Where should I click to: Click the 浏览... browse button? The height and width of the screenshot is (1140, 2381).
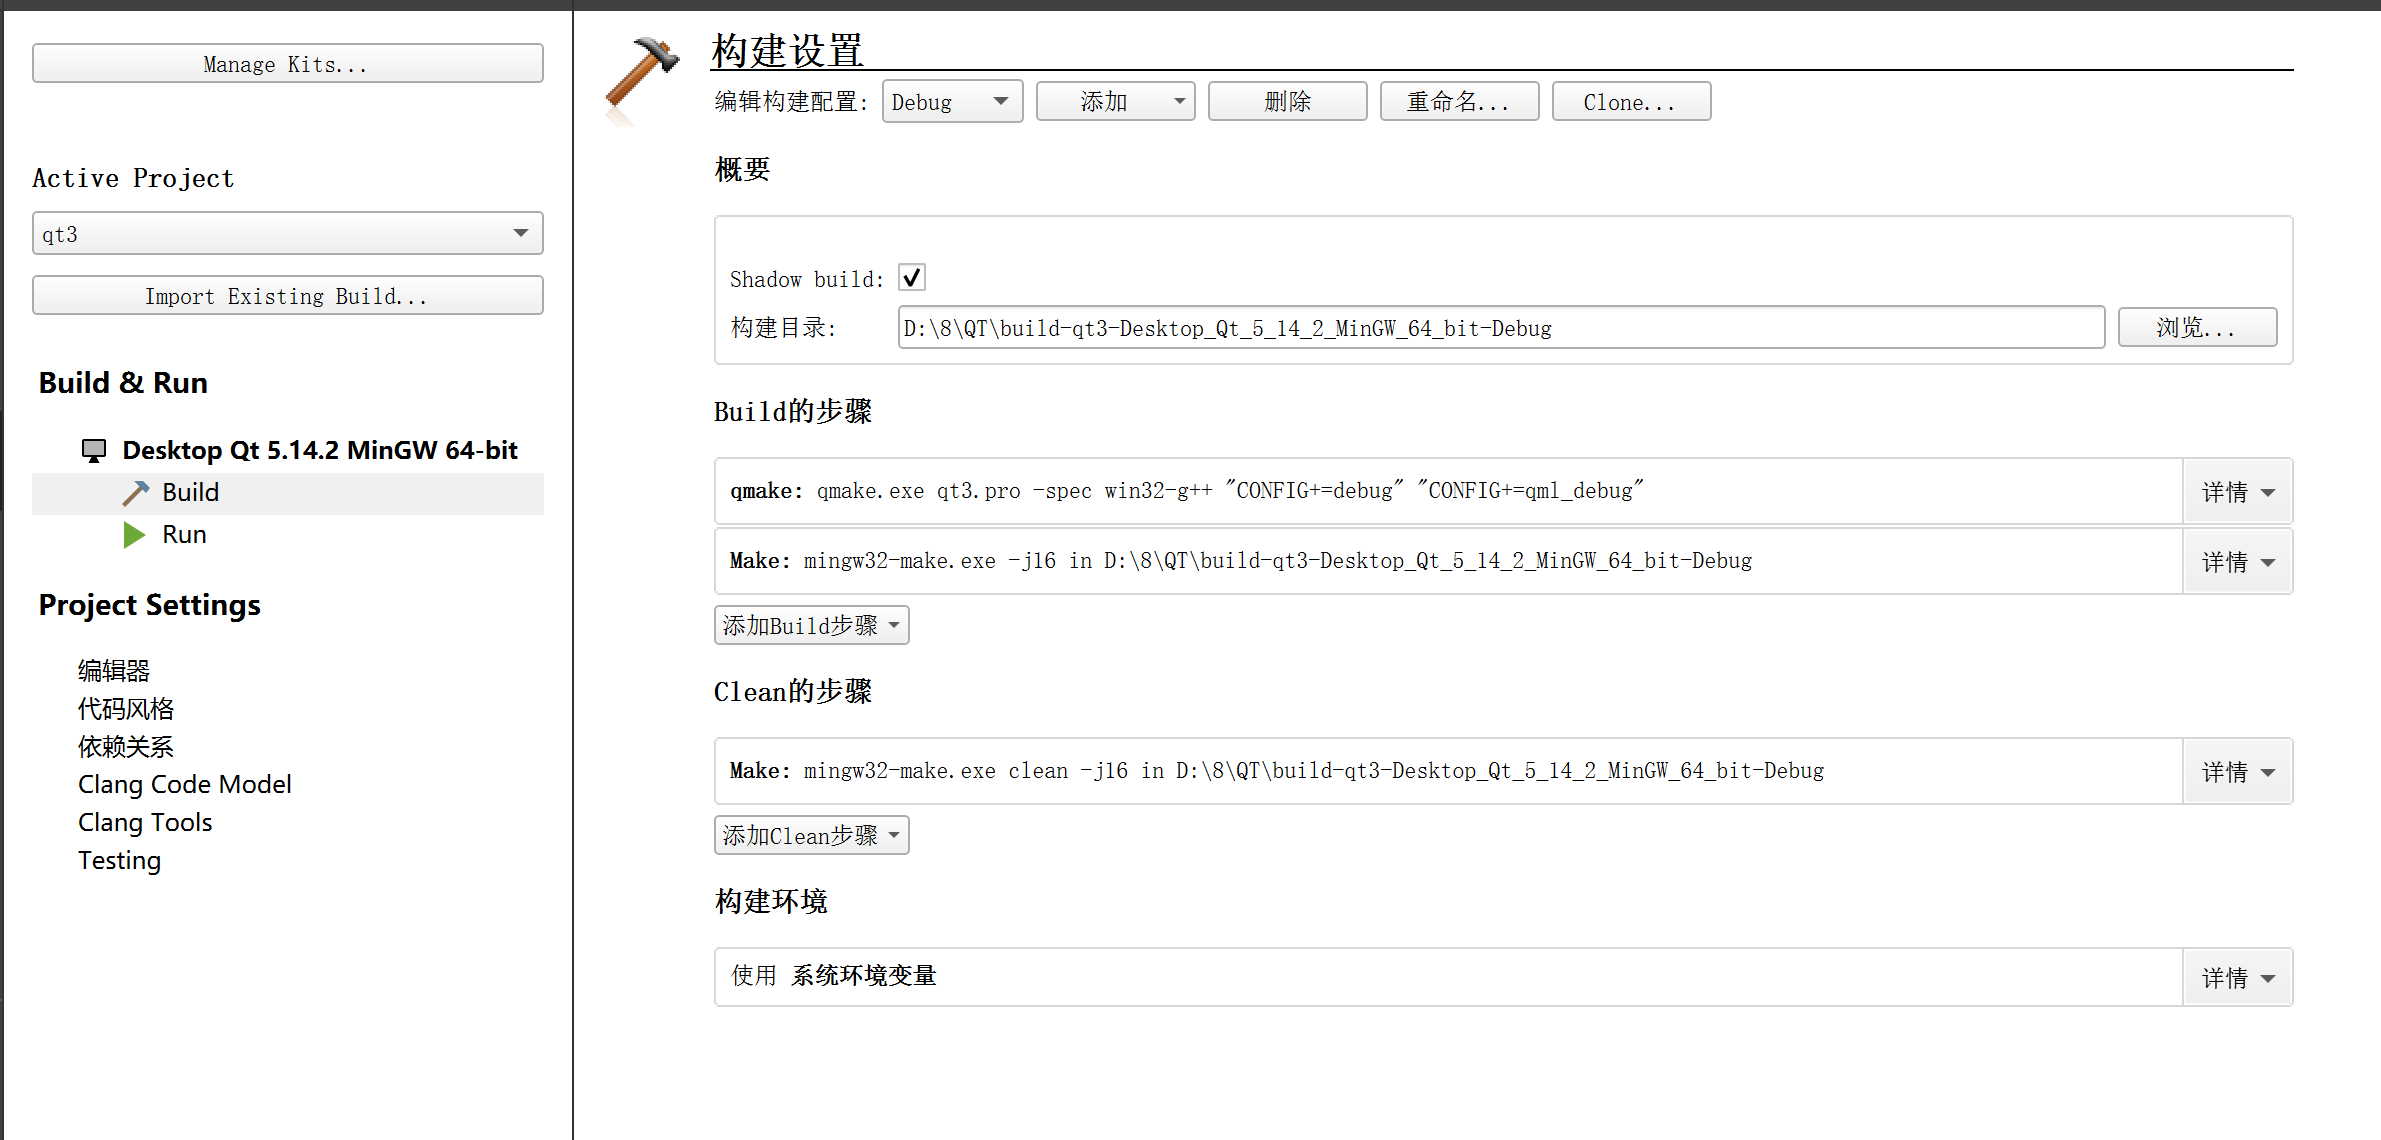2196,328
